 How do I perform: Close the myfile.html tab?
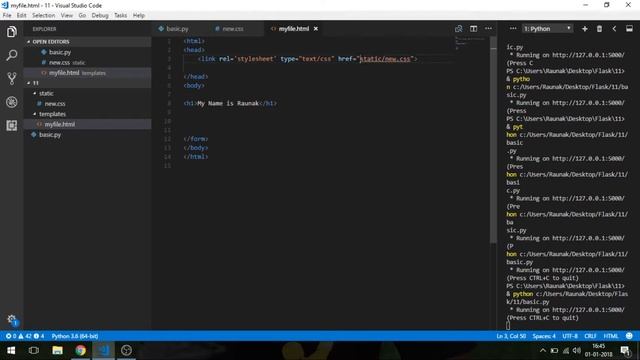pos(316,29)
